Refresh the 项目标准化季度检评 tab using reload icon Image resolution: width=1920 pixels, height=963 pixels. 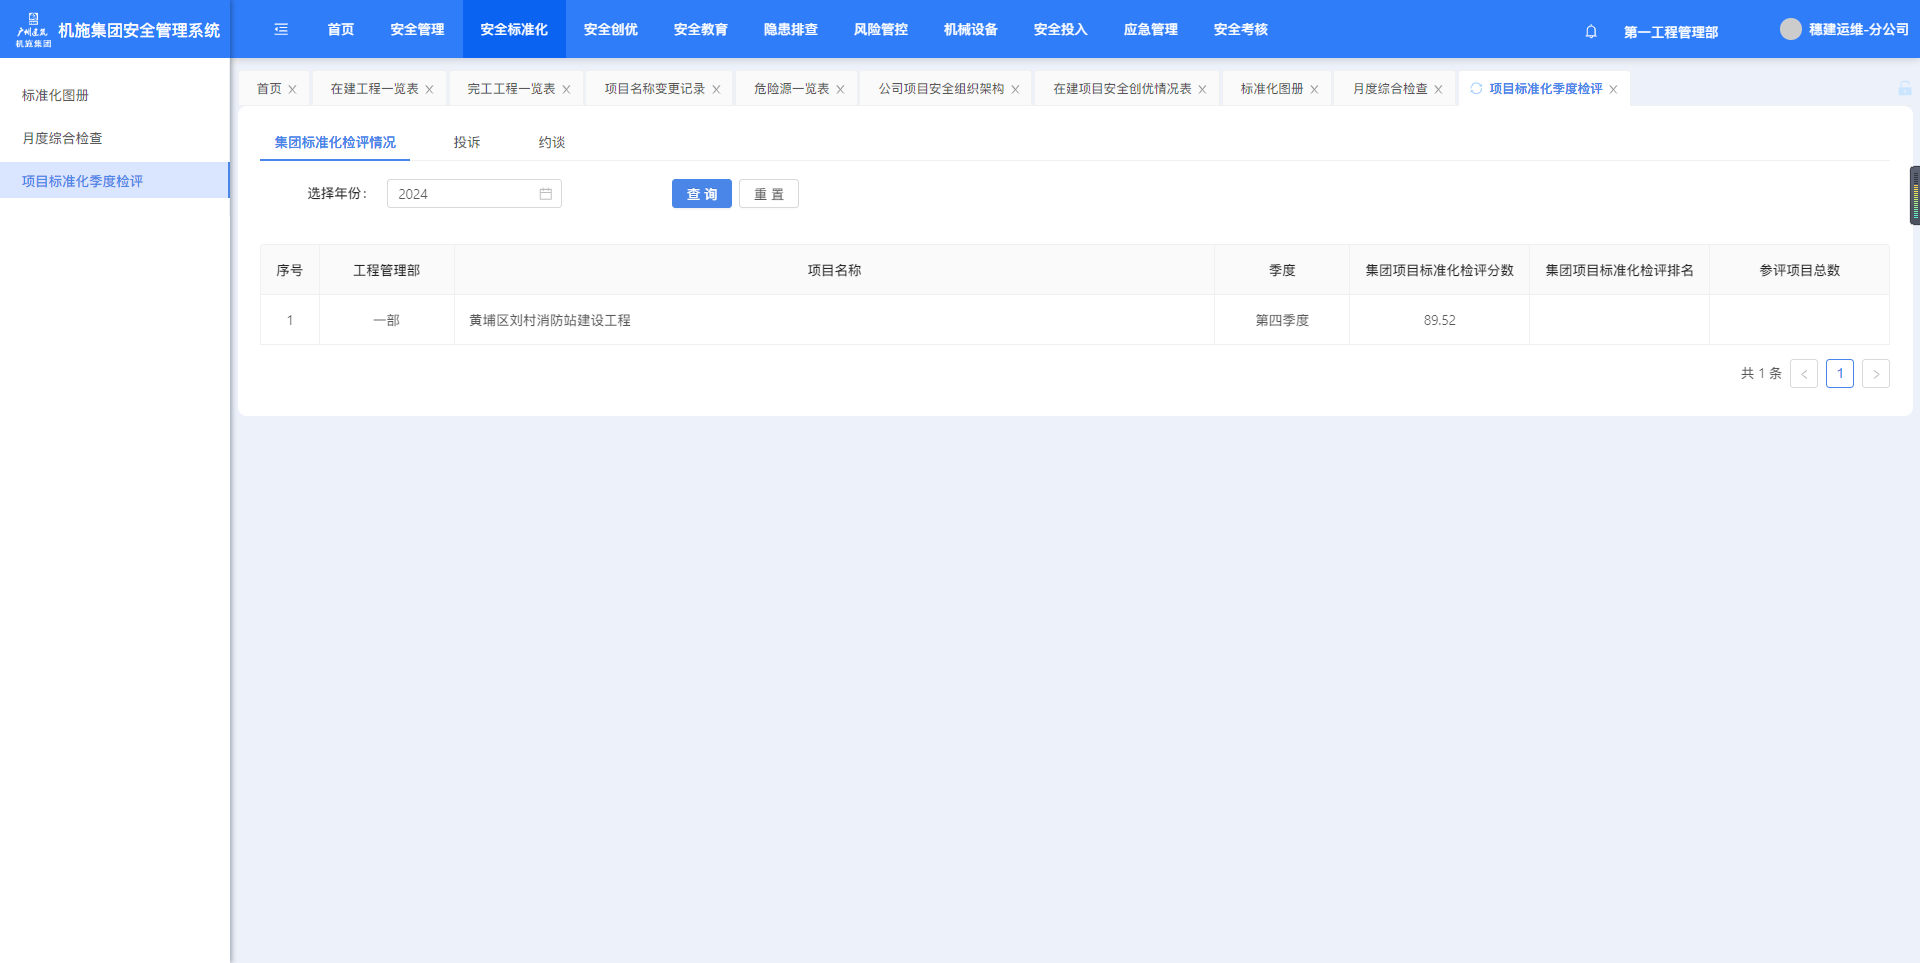click(x=1476, y=89)
